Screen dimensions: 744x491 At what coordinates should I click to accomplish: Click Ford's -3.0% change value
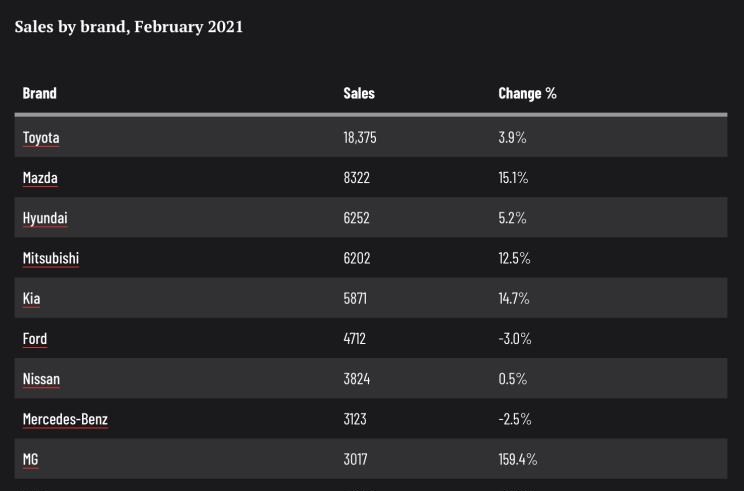pyautogui.click(x=515, y=339)
